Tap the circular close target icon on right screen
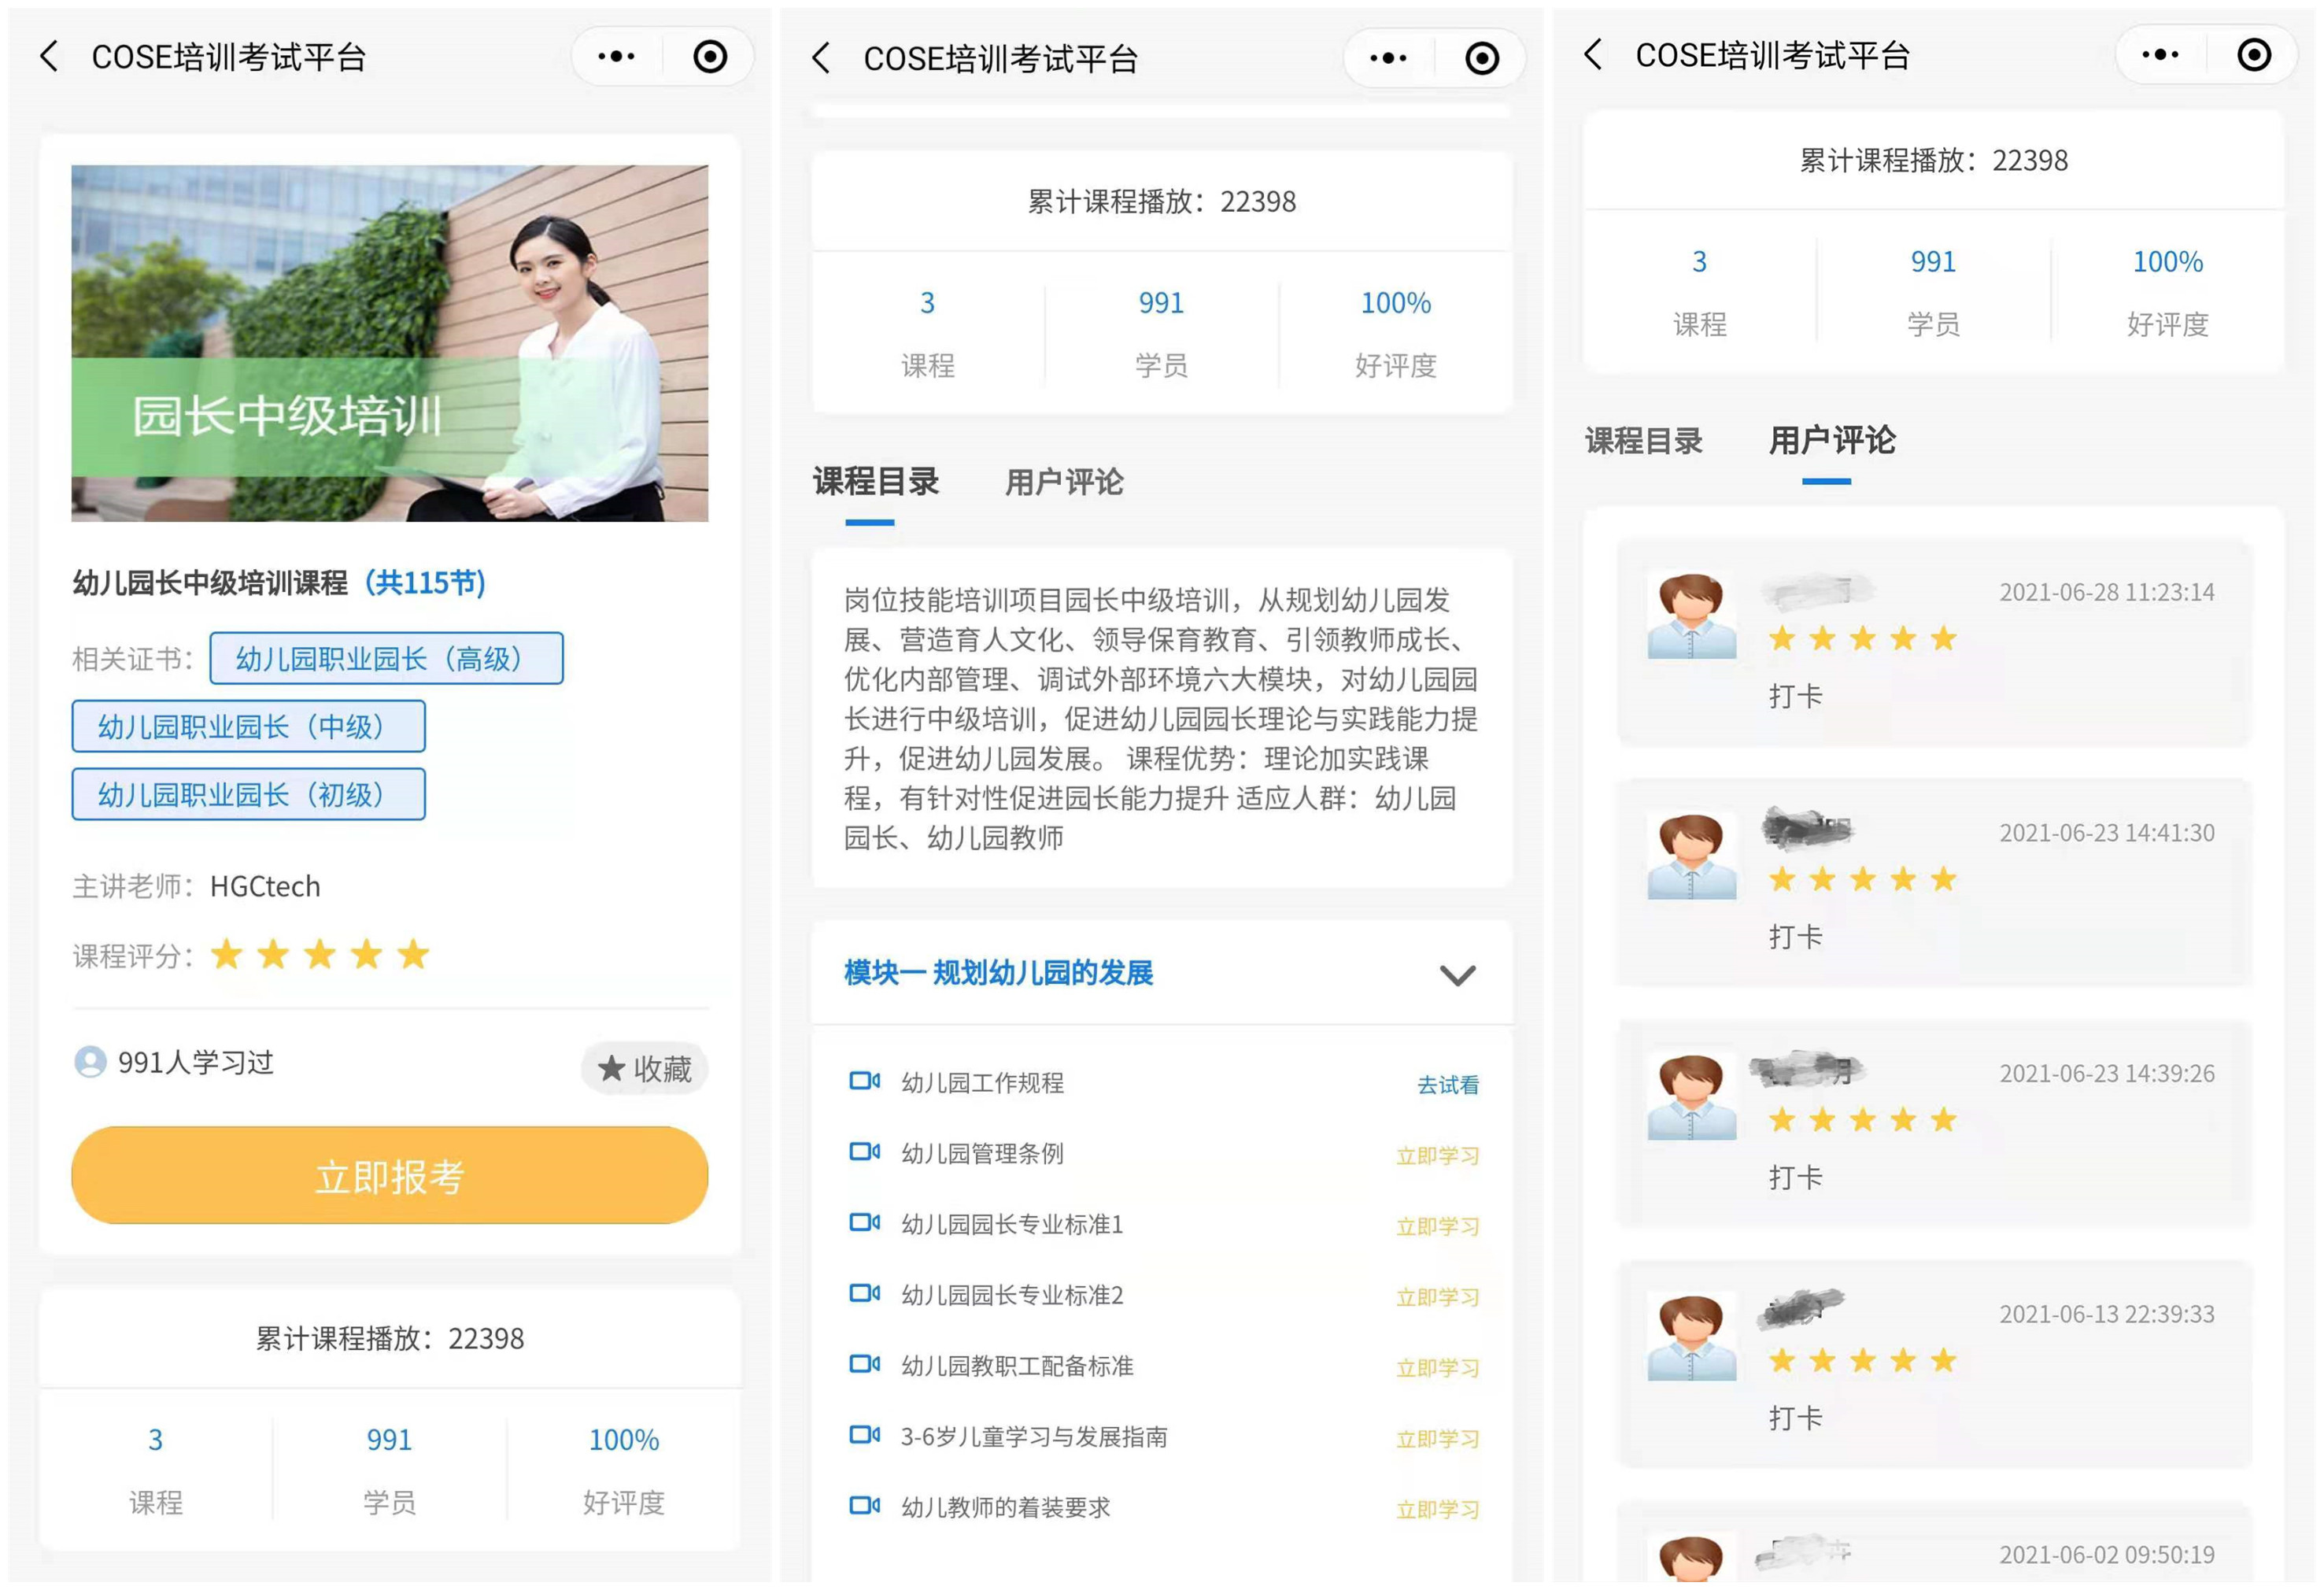 pyautogui.click(x=2254, y=54)
